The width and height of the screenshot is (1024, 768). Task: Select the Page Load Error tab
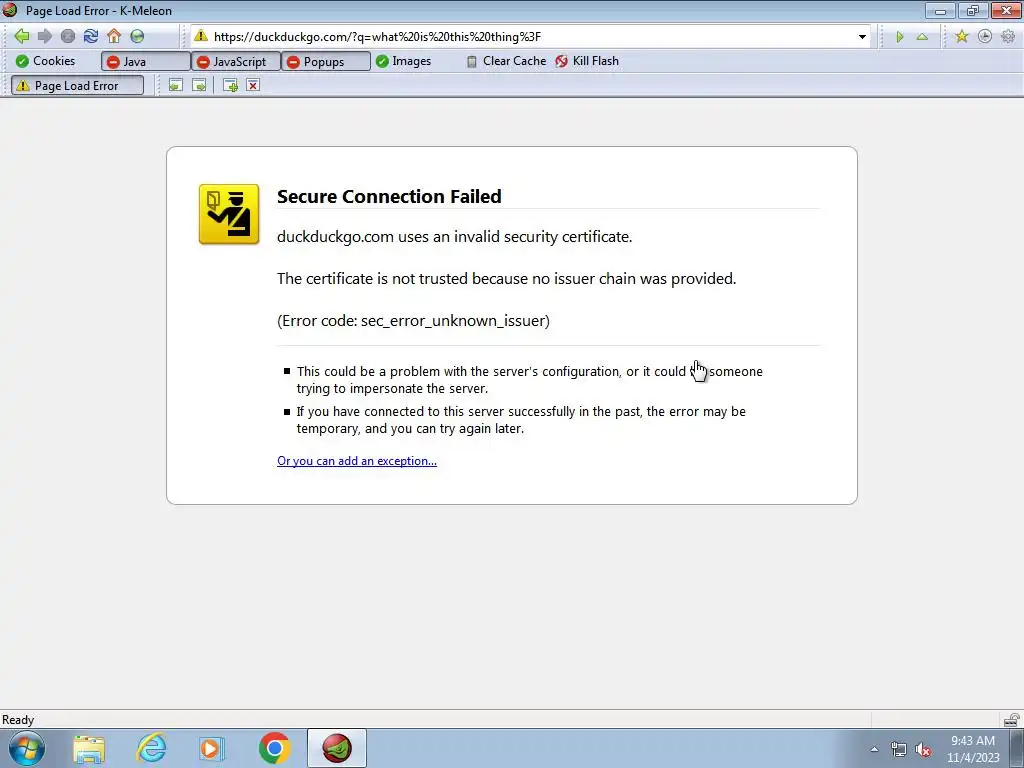click(78, 86)
